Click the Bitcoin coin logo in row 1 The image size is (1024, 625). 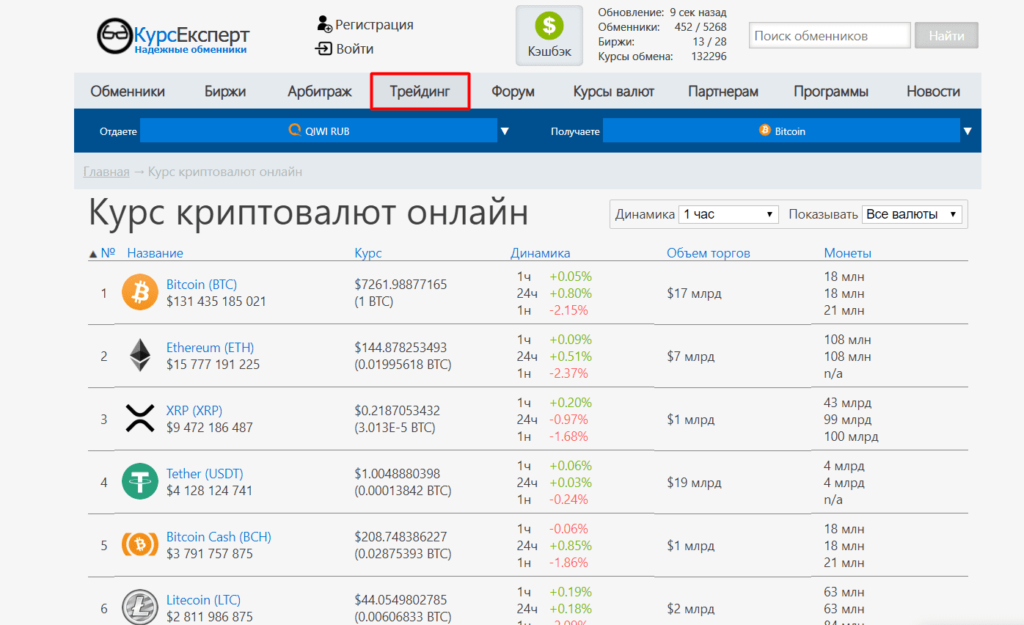tap(140, 292)
